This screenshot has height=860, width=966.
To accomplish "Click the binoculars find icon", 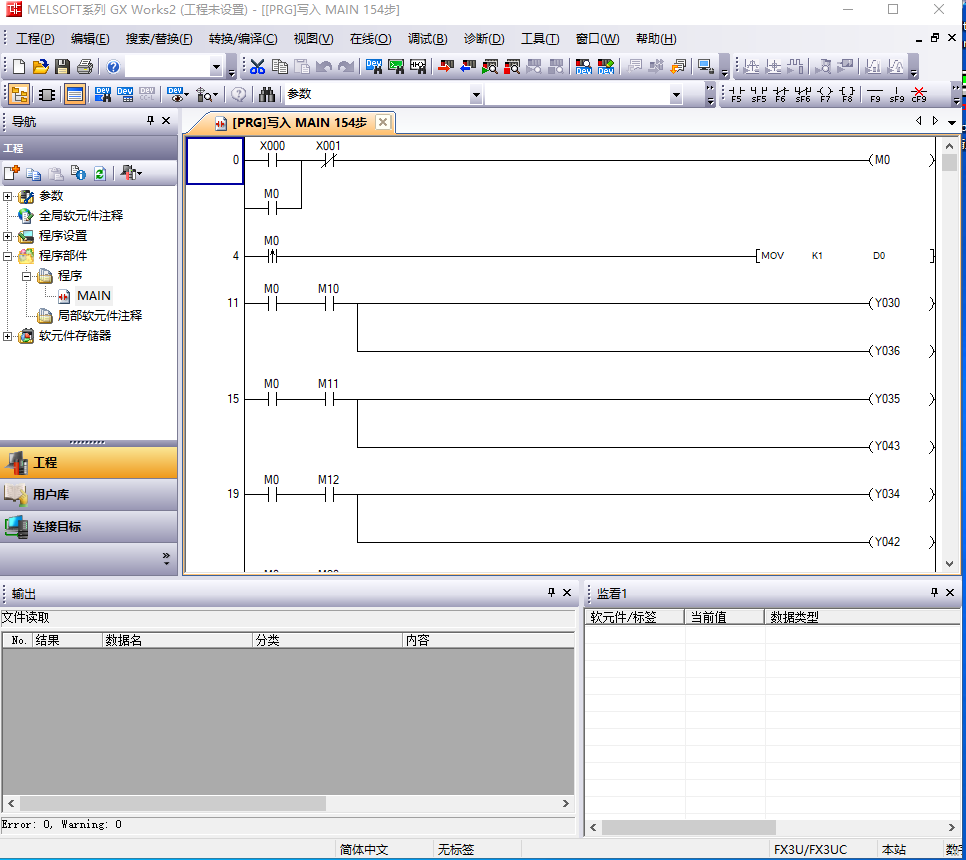I will click(267, 94).
